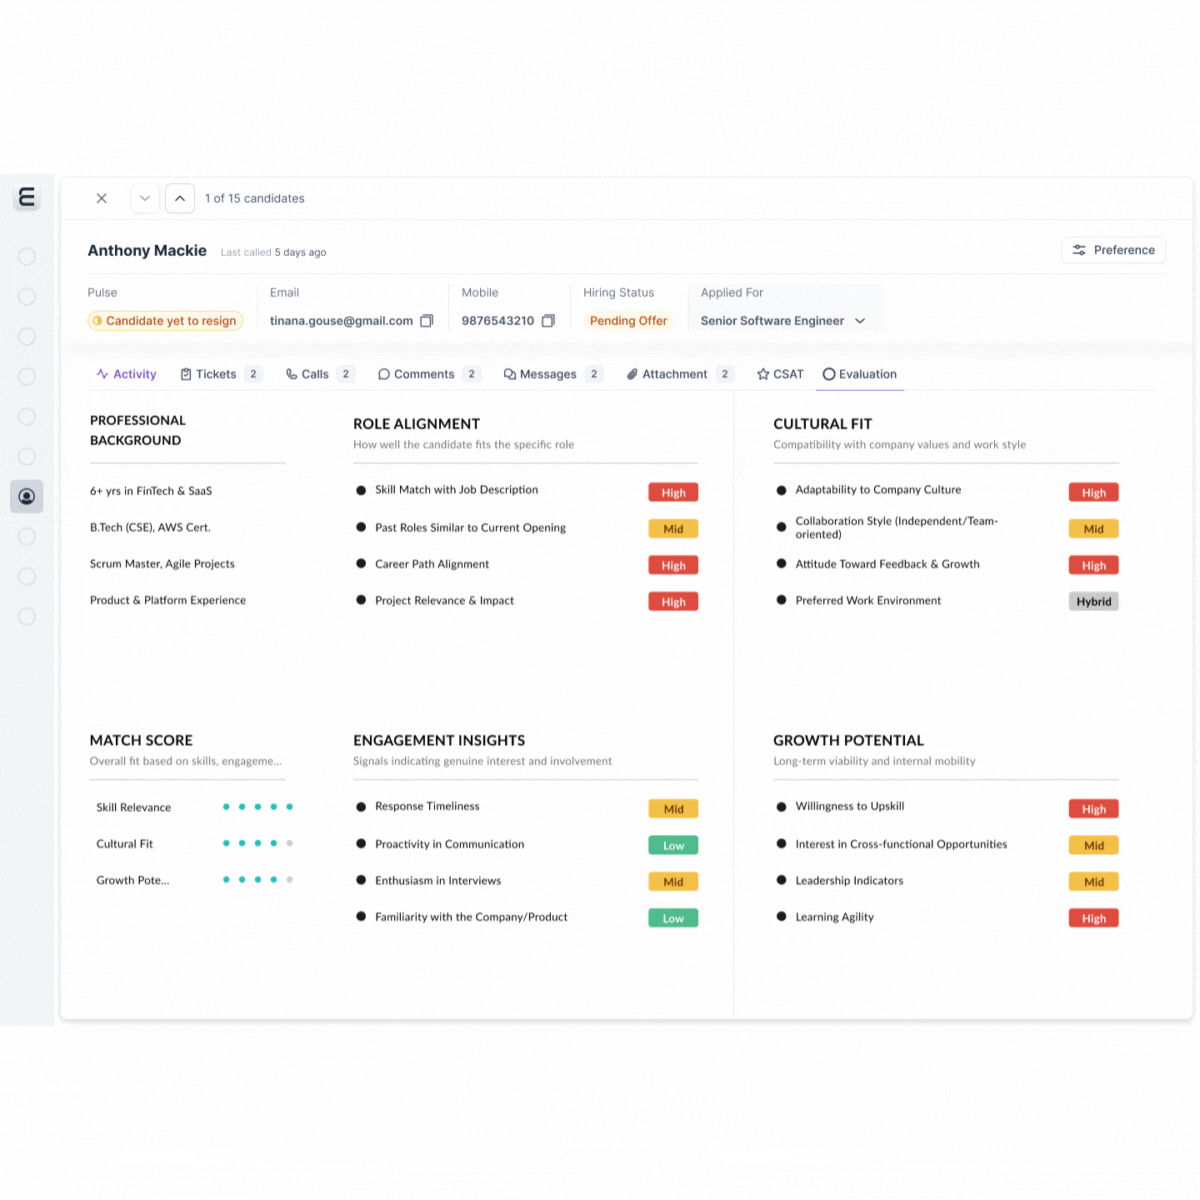The height and width of the screenshot is (1200, 1200).
Task: Click the Candidate yet to resign pulse
Action: click(x=165, y=321)
